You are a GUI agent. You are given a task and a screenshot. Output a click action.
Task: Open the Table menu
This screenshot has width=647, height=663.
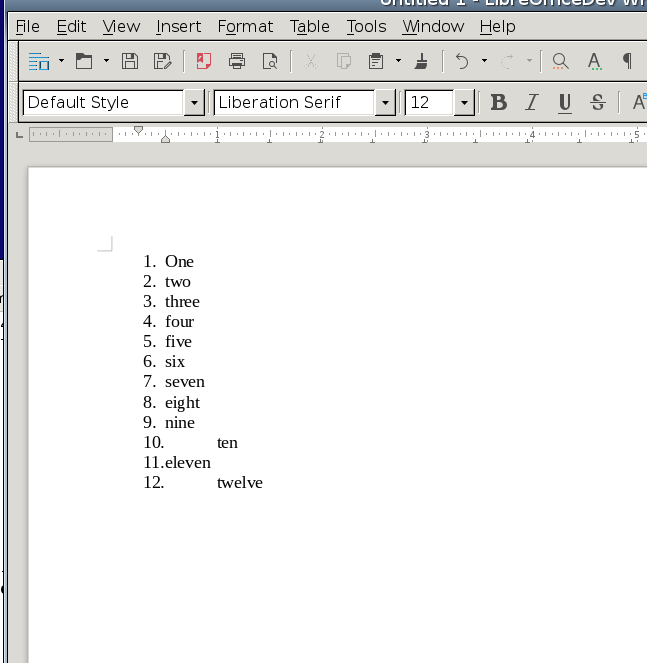pos(310,27)
